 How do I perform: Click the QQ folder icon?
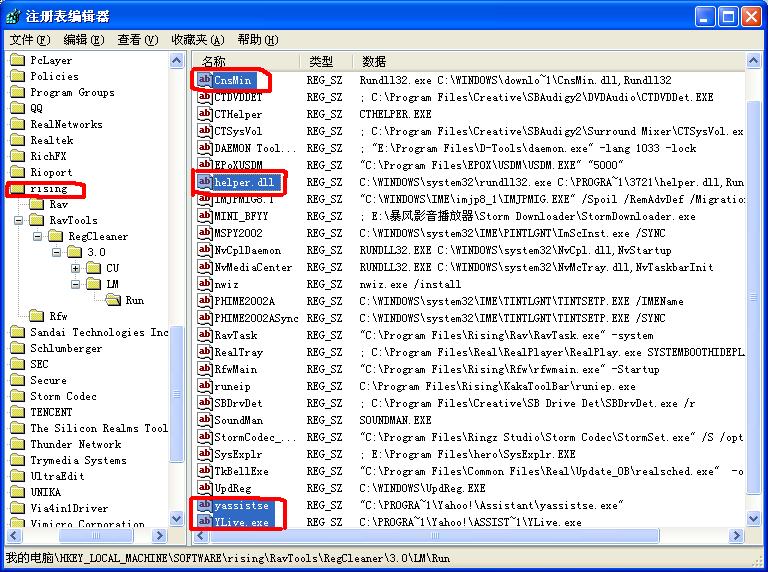[x=17, y=108]
